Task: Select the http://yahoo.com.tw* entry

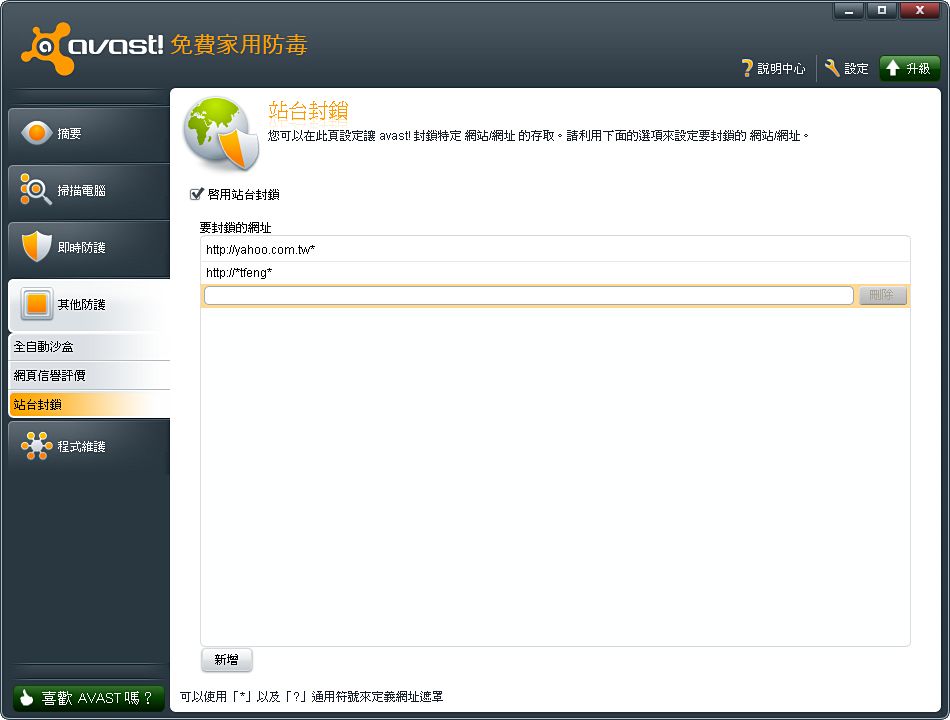Action: pyautogui.click(x=555, y=250)
